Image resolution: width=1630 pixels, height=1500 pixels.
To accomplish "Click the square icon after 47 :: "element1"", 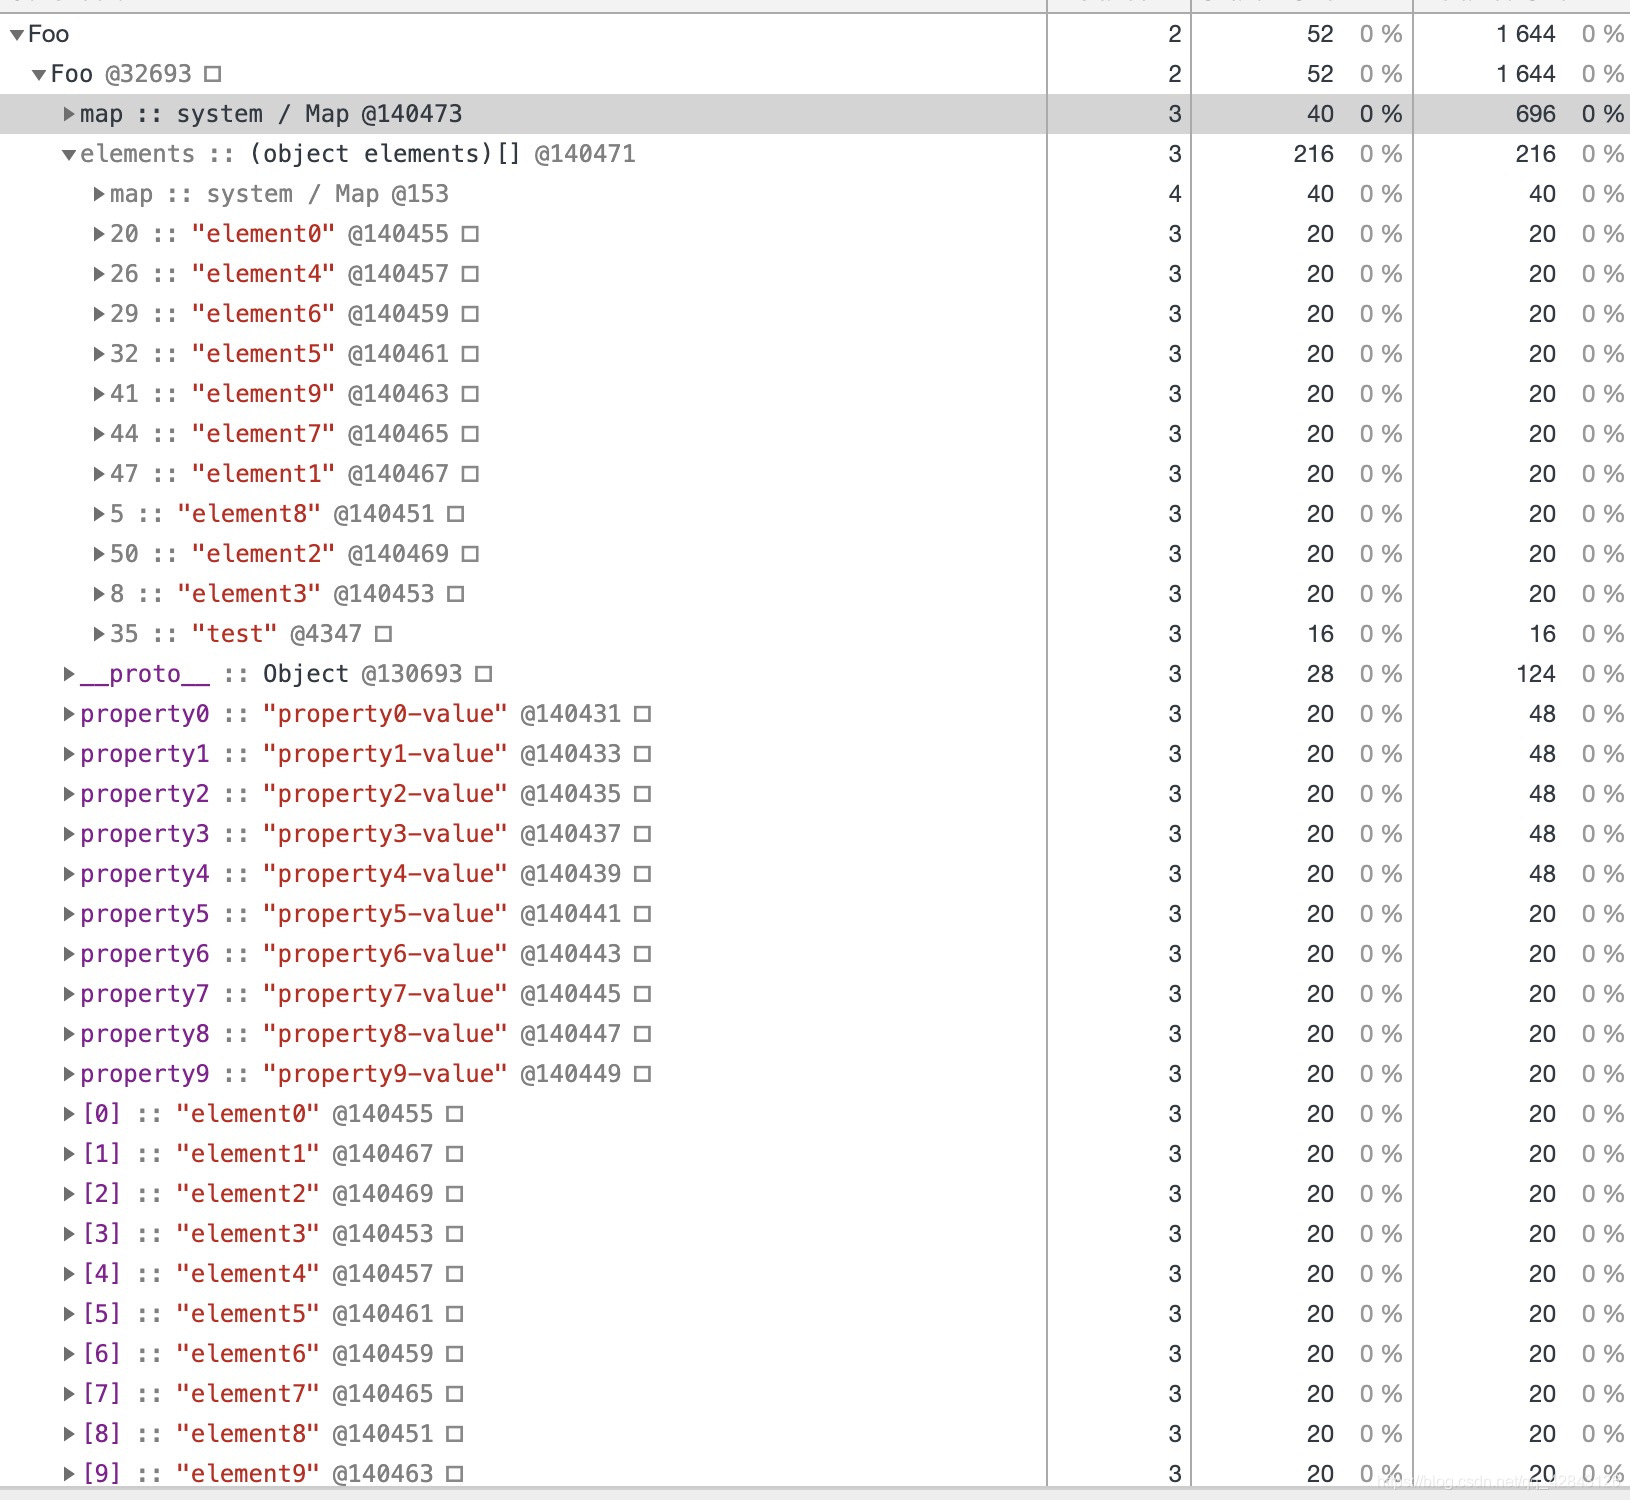I will 470,474.
